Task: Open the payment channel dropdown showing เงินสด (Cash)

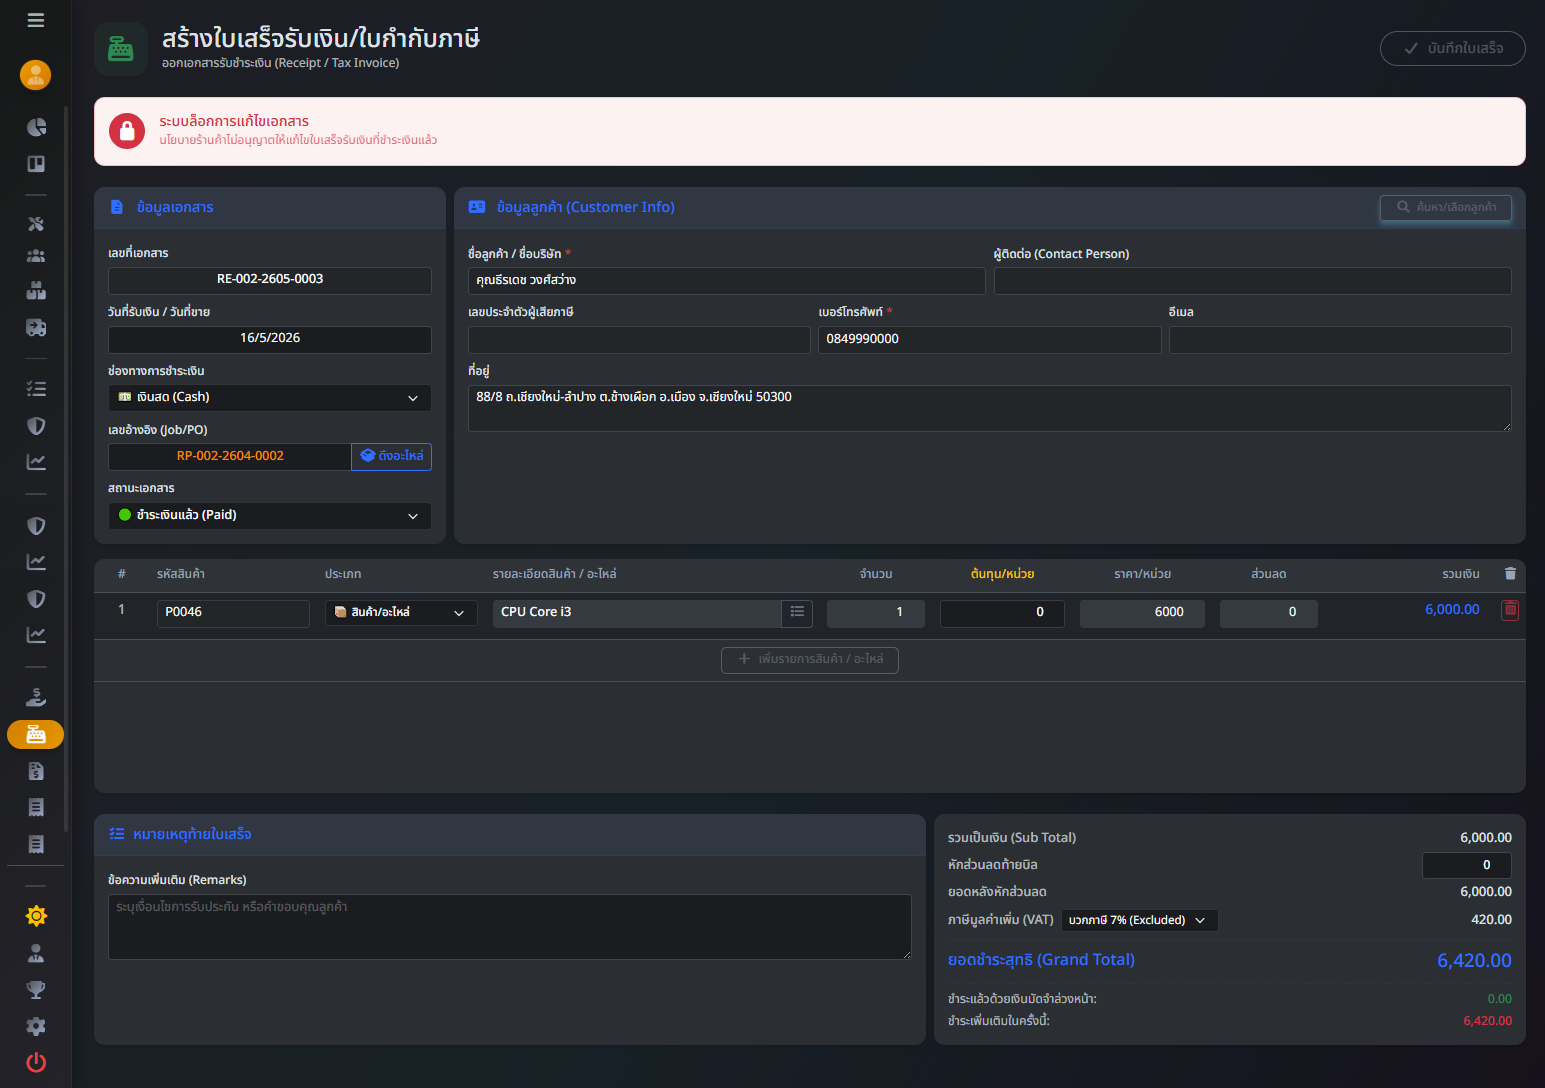Action: click(270, 398)
